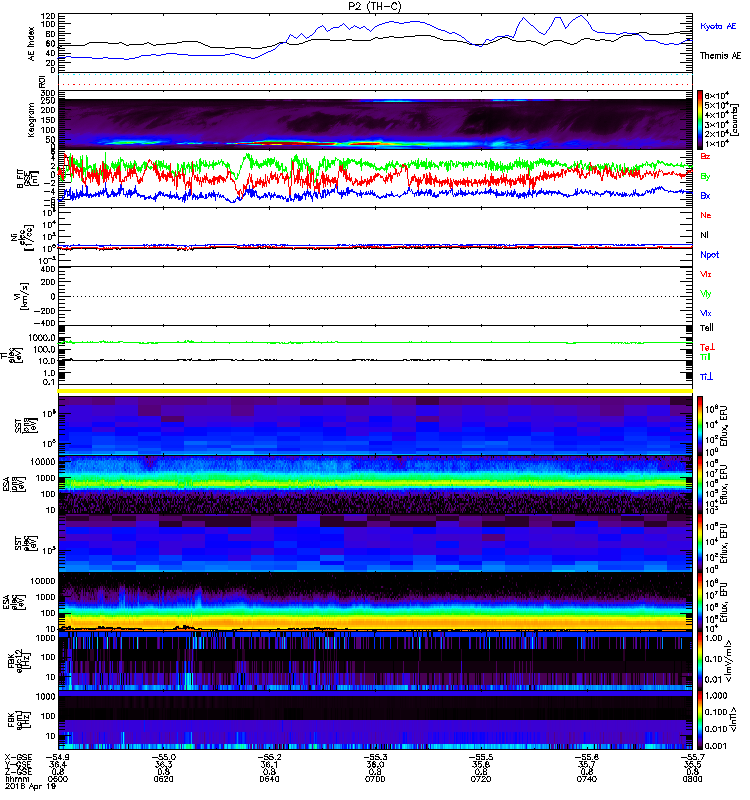Click the date label 2018 Apr 19
Viewport: 750px width, 800px height.
30,786
